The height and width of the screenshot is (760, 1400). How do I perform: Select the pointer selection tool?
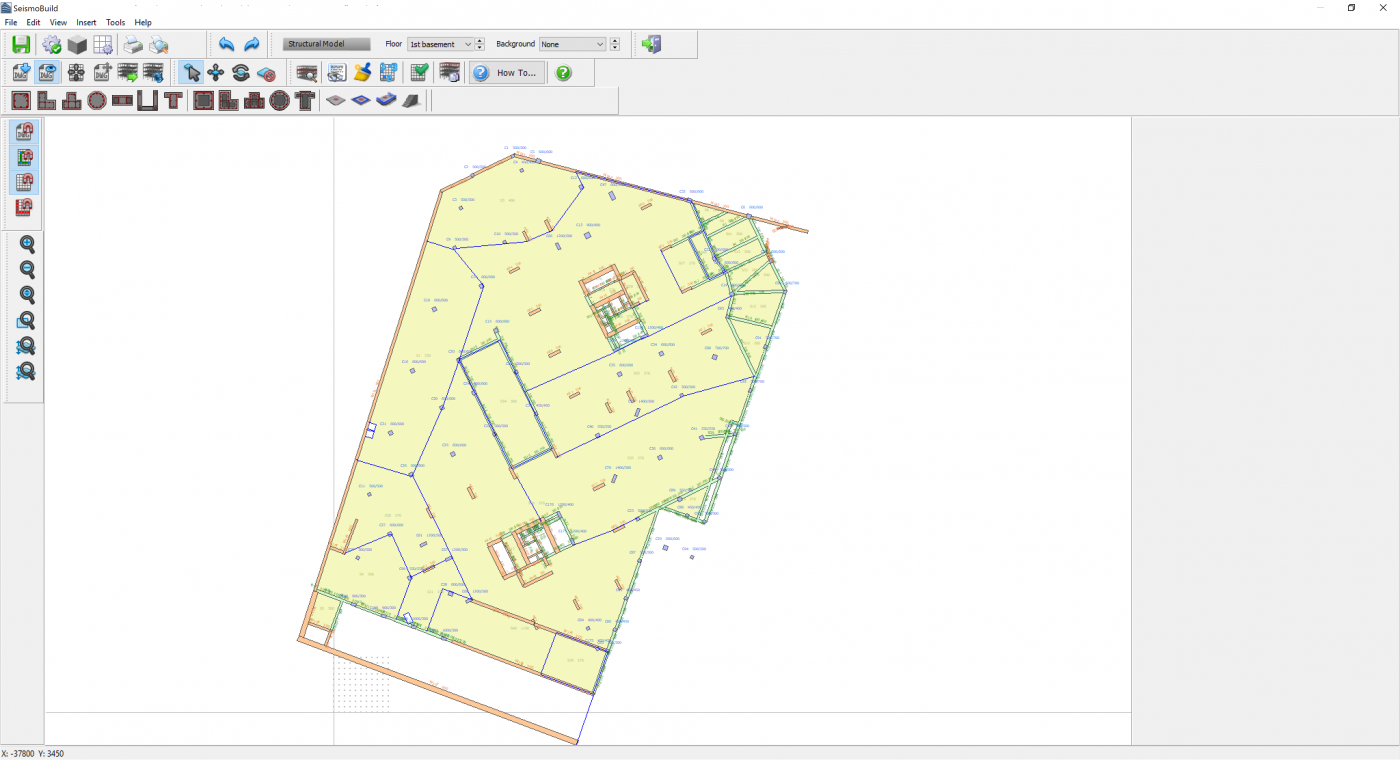(190, 72)
